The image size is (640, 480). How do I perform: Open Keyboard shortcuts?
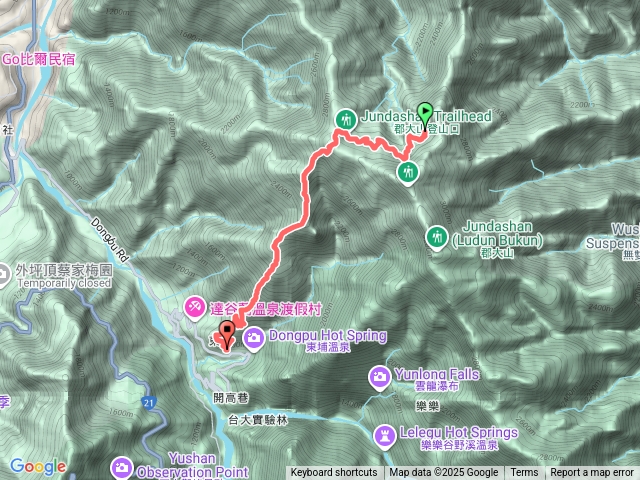[334, 473]
